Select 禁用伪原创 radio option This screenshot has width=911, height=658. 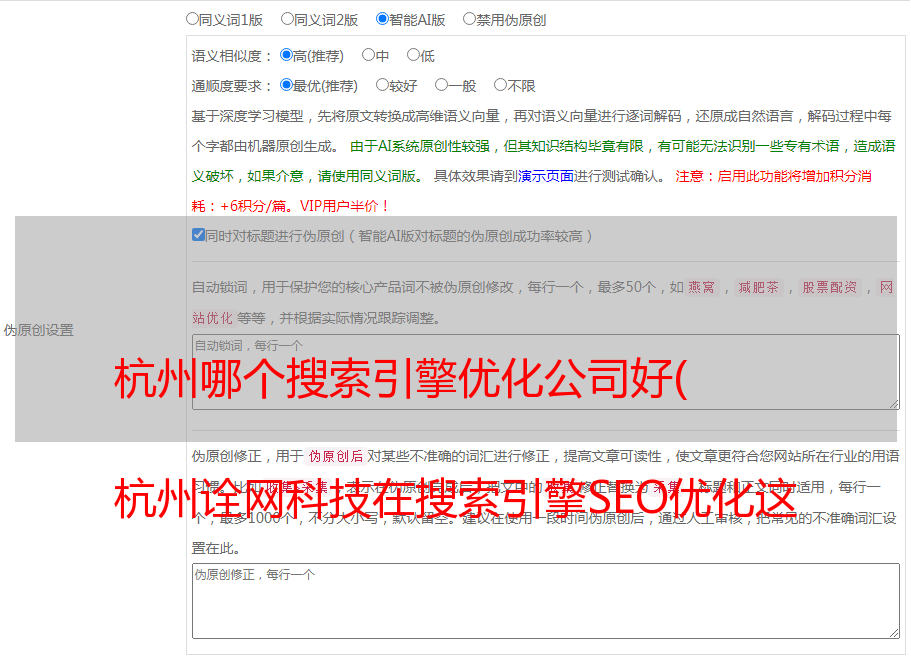(x=469, y=19)
